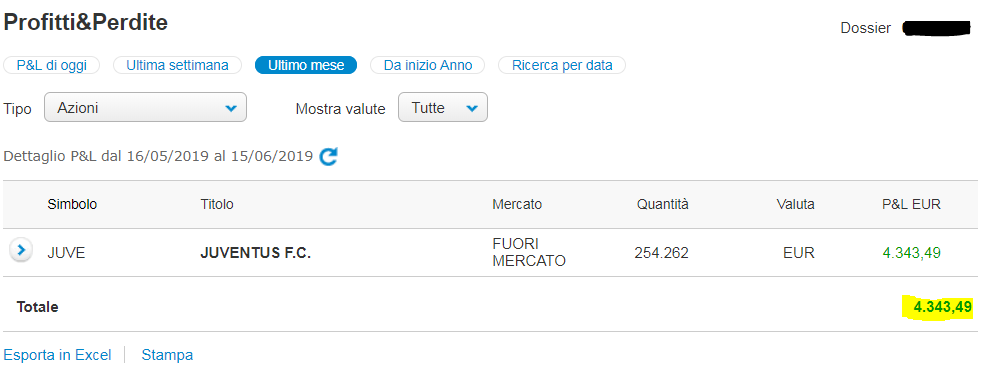Open the Tipo Azioni dropdown

tap(145, 107)
